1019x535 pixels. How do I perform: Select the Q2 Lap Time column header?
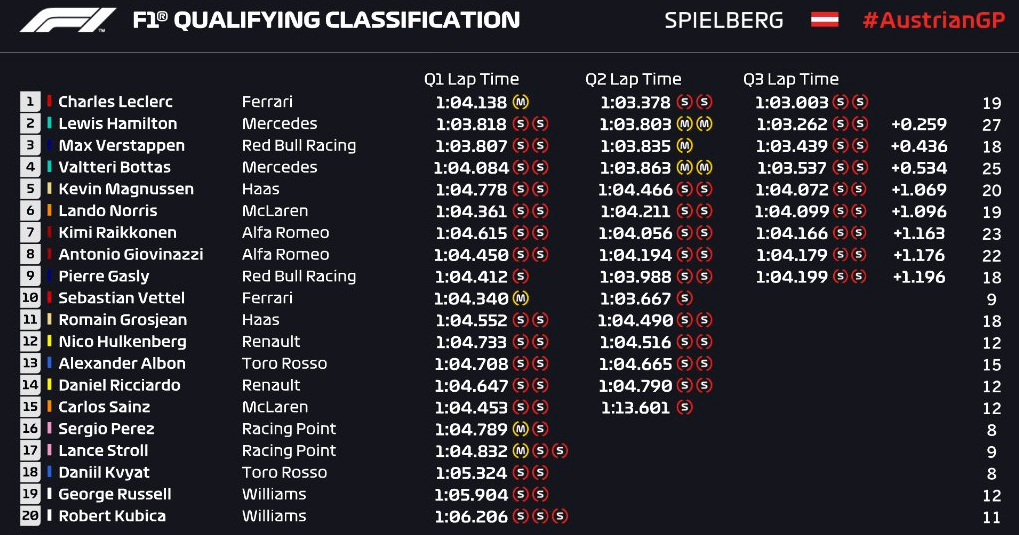pos(633,79)
